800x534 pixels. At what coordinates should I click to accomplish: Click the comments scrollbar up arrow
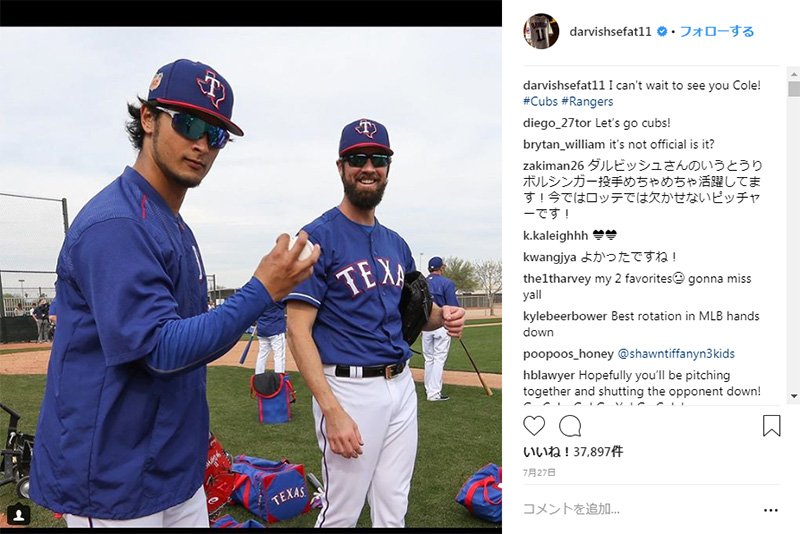click(x=794, y=74)
